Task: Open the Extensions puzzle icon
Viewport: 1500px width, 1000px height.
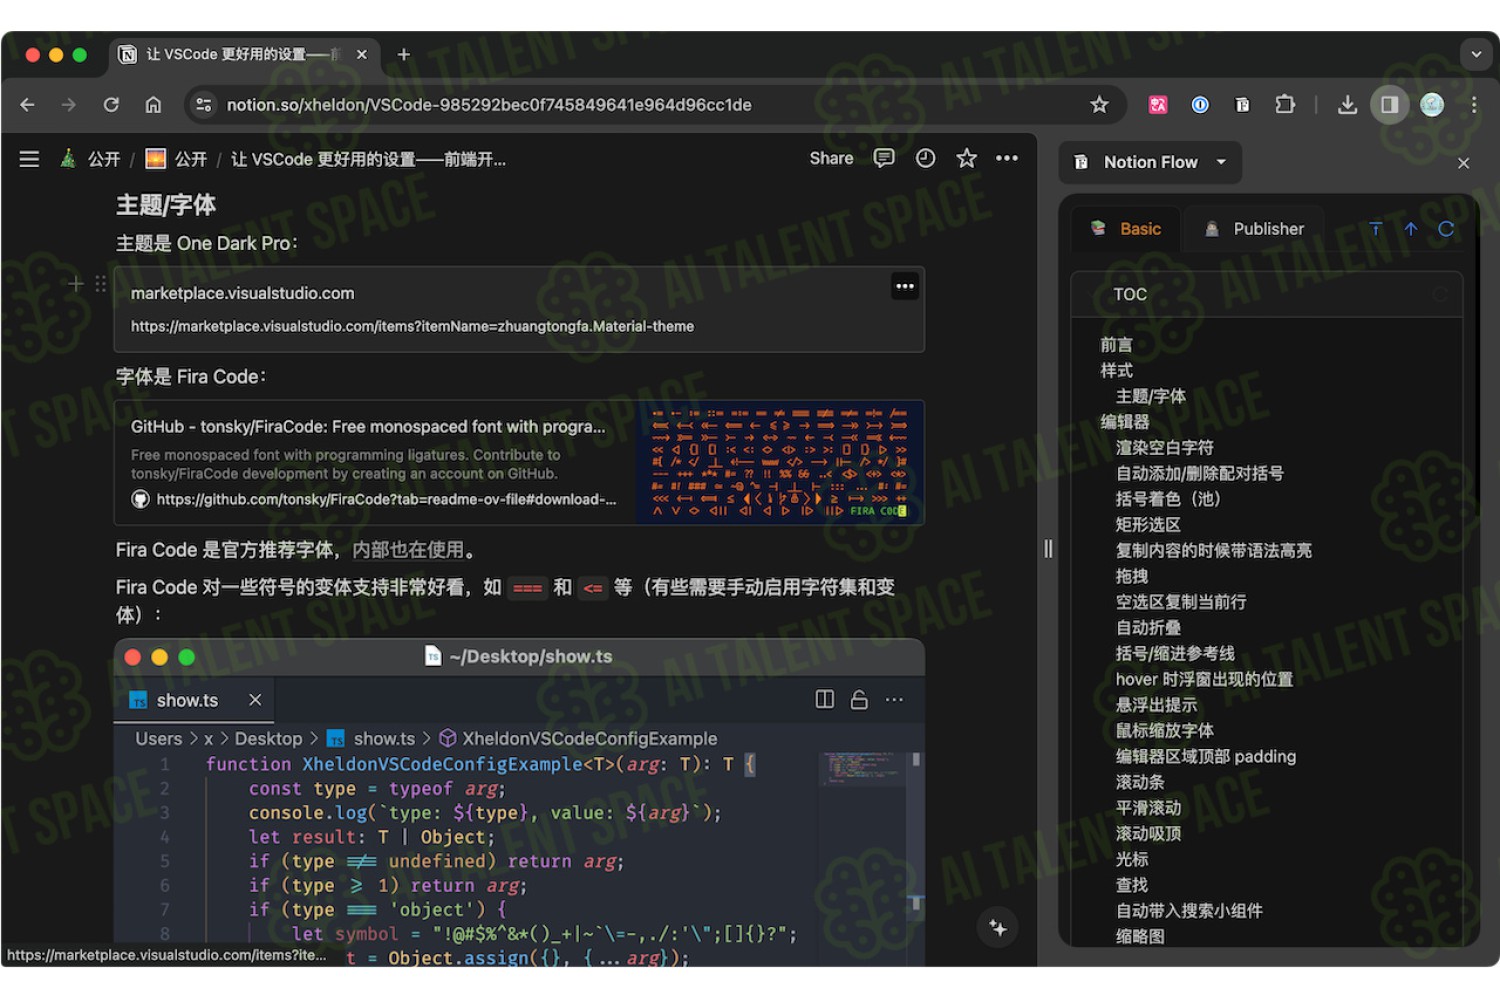Action: (1285, 105)
